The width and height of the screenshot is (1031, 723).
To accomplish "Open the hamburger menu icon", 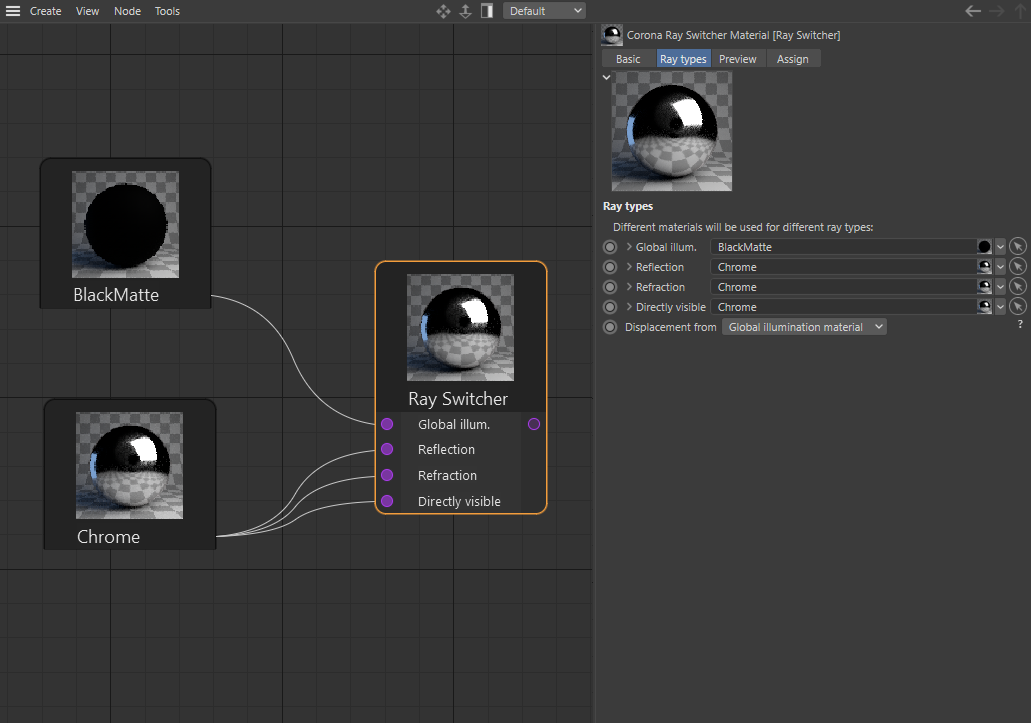I will [x=13, y=11].
